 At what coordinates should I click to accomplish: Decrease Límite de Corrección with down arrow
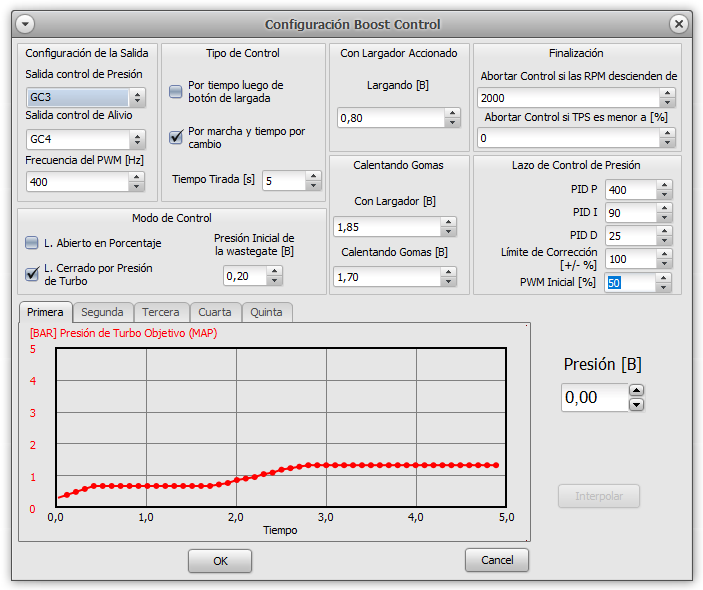(x=664, y=264)
